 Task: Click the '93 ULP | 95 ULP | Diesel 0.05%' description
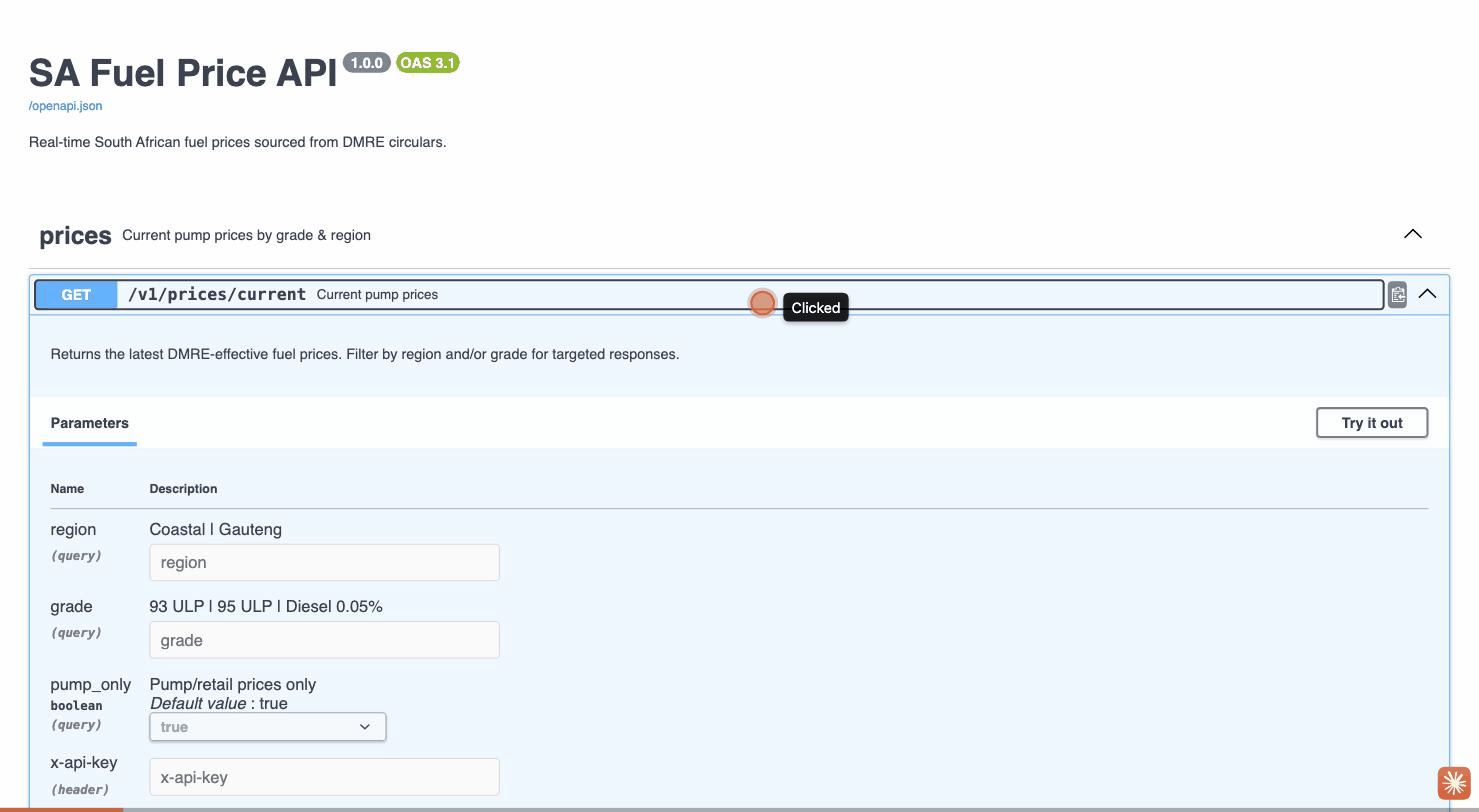coord(266,606)
